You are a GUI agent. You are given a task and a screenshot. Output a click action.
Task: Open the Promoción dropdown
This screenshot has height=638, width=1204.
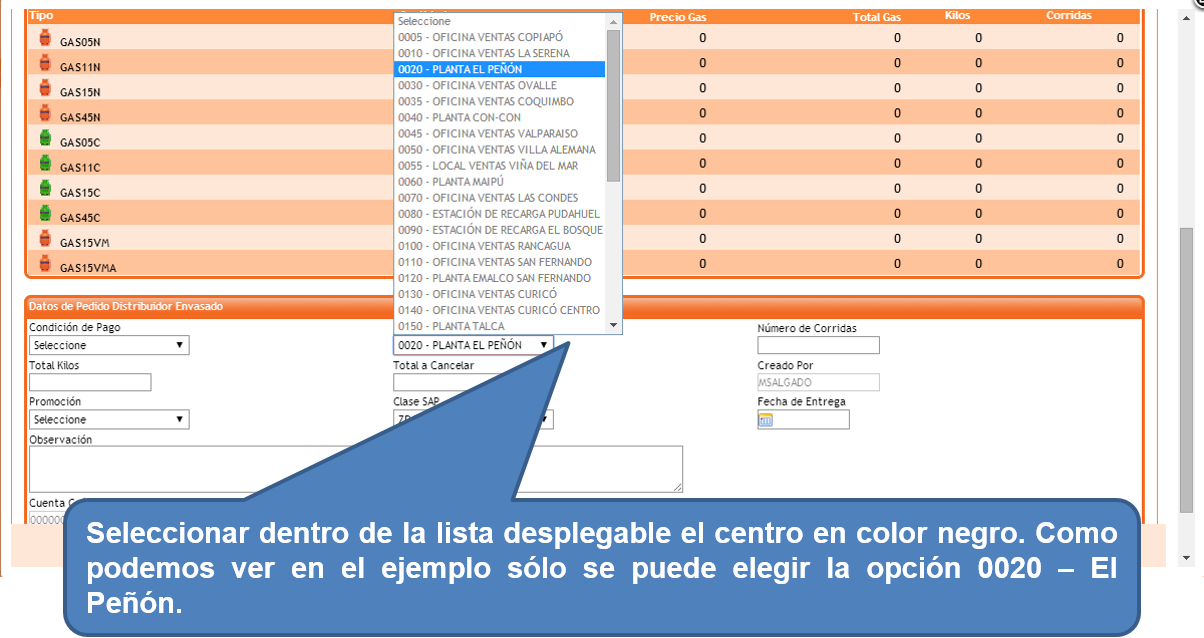click(109, 420)
